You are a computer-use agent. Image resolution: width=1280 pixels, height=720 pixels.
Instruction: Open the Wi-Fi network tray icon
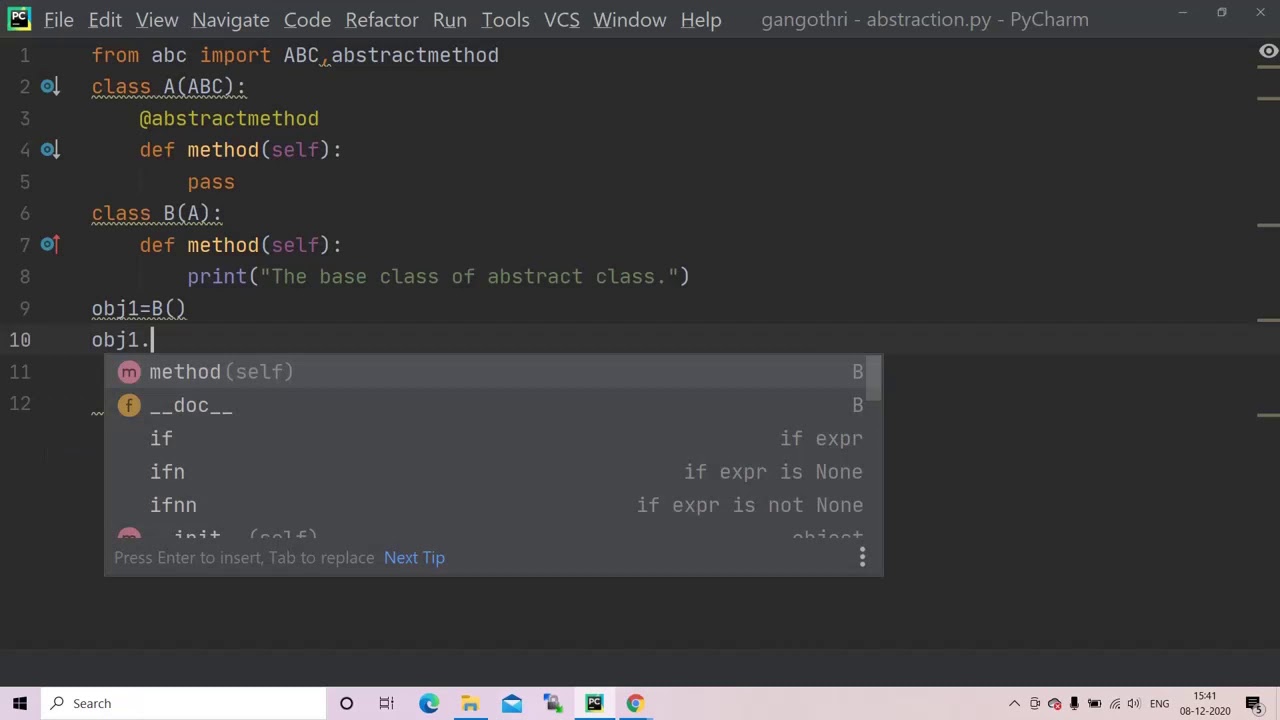coord(1115,704)
